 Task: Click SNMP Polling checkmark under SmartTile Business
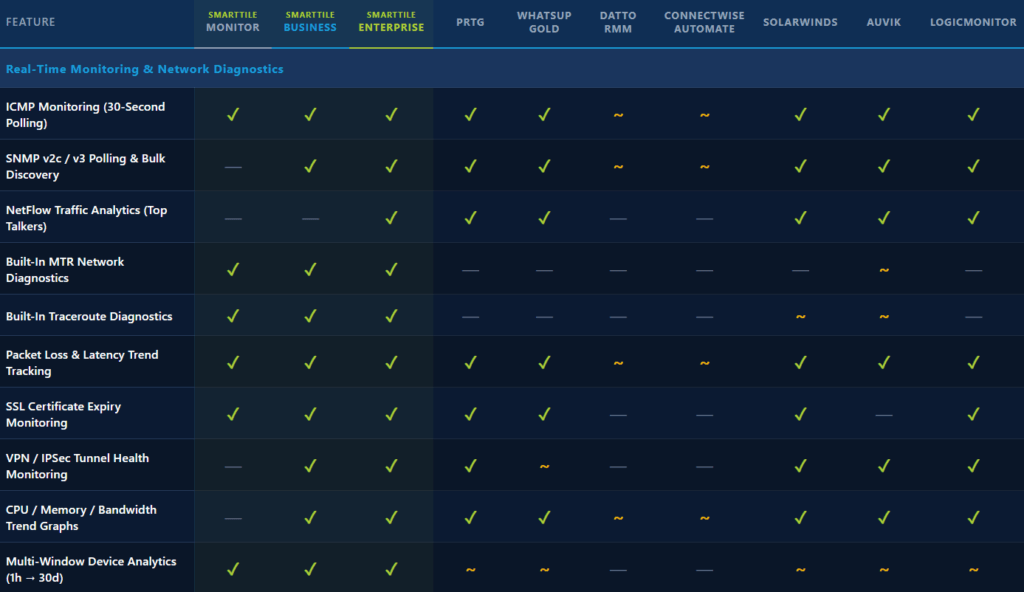(310, 166)
